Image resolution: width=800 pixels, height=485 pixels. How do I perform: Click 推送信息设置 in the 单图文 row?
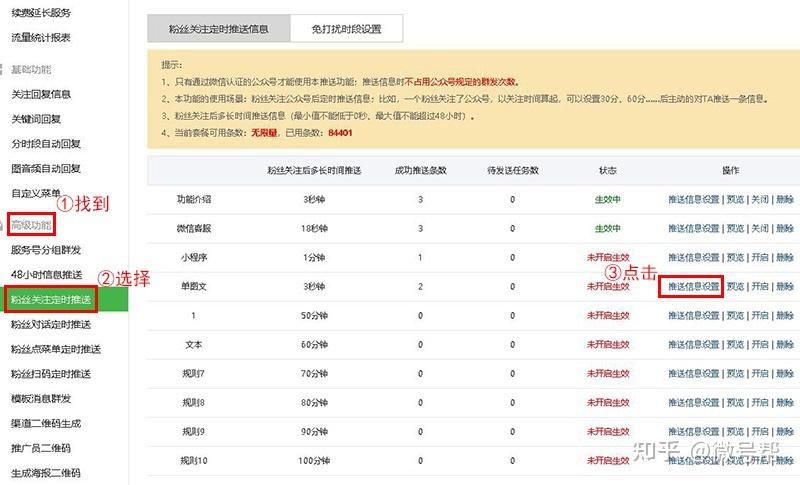(694, 287)
